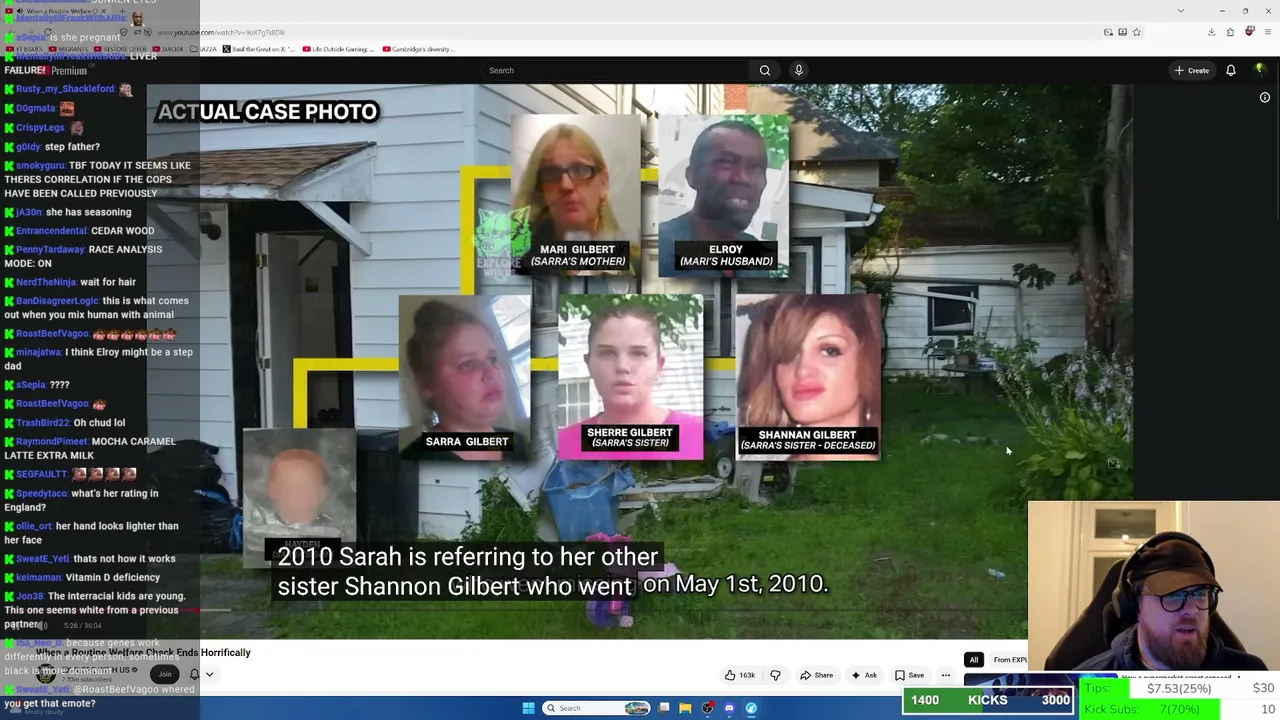
Task: Click chat username PennyTardaway
Action: [49, 250]
